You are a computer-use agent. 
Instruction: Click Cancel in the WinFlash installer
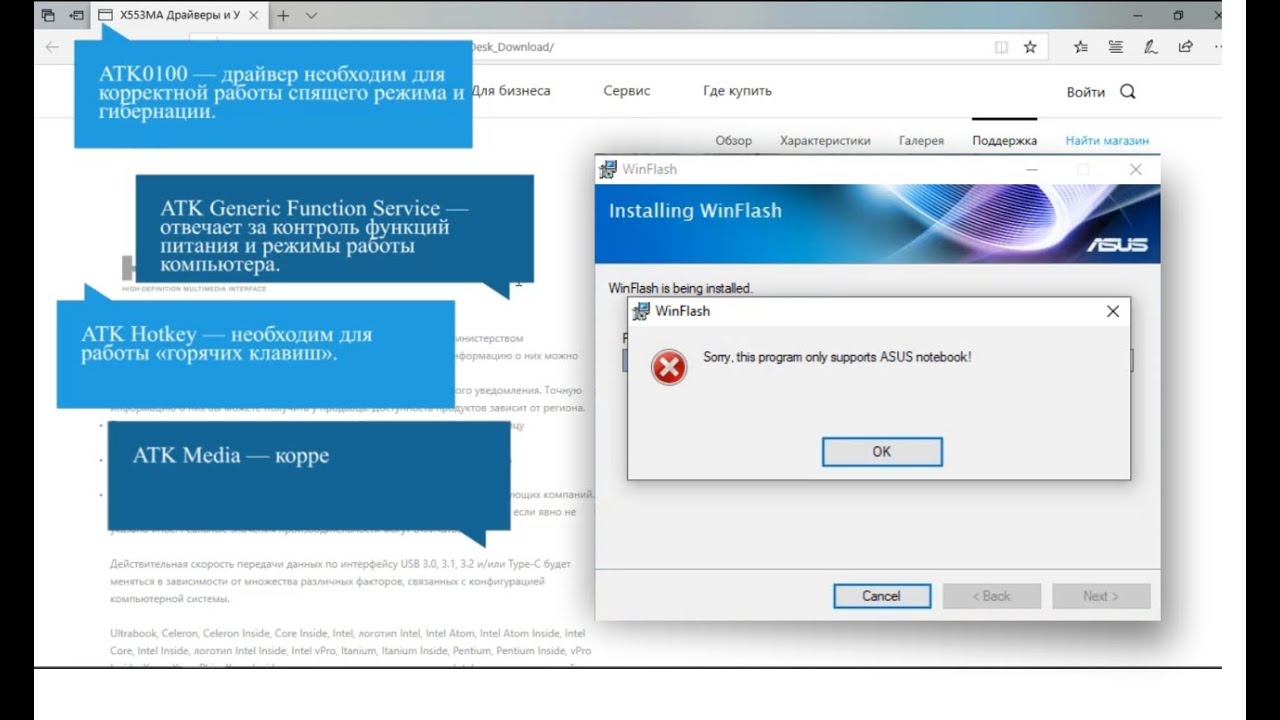click(881, 596)
